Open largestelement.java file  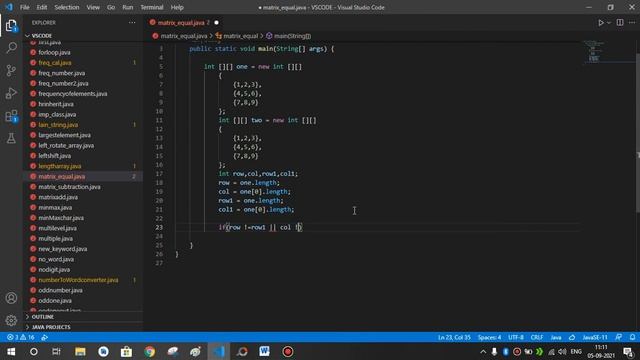64,135
